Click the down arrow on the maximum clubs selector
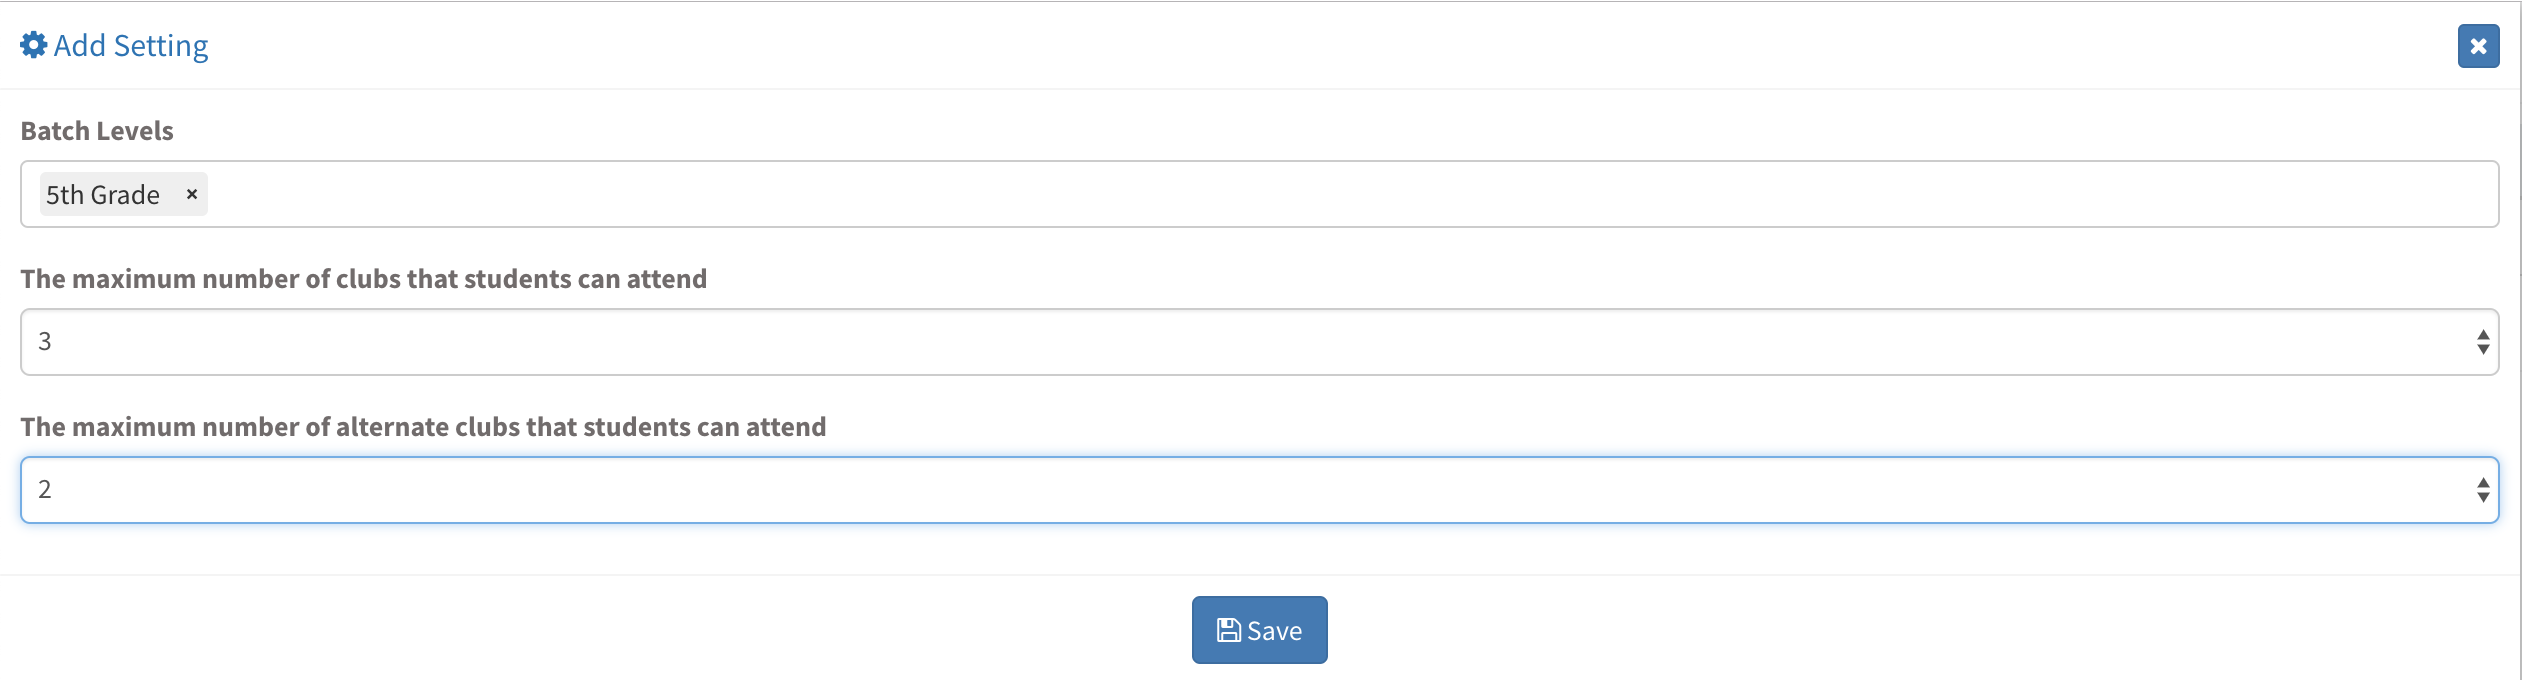Viewport: 2522px width, 680px height. [2483, 349]
